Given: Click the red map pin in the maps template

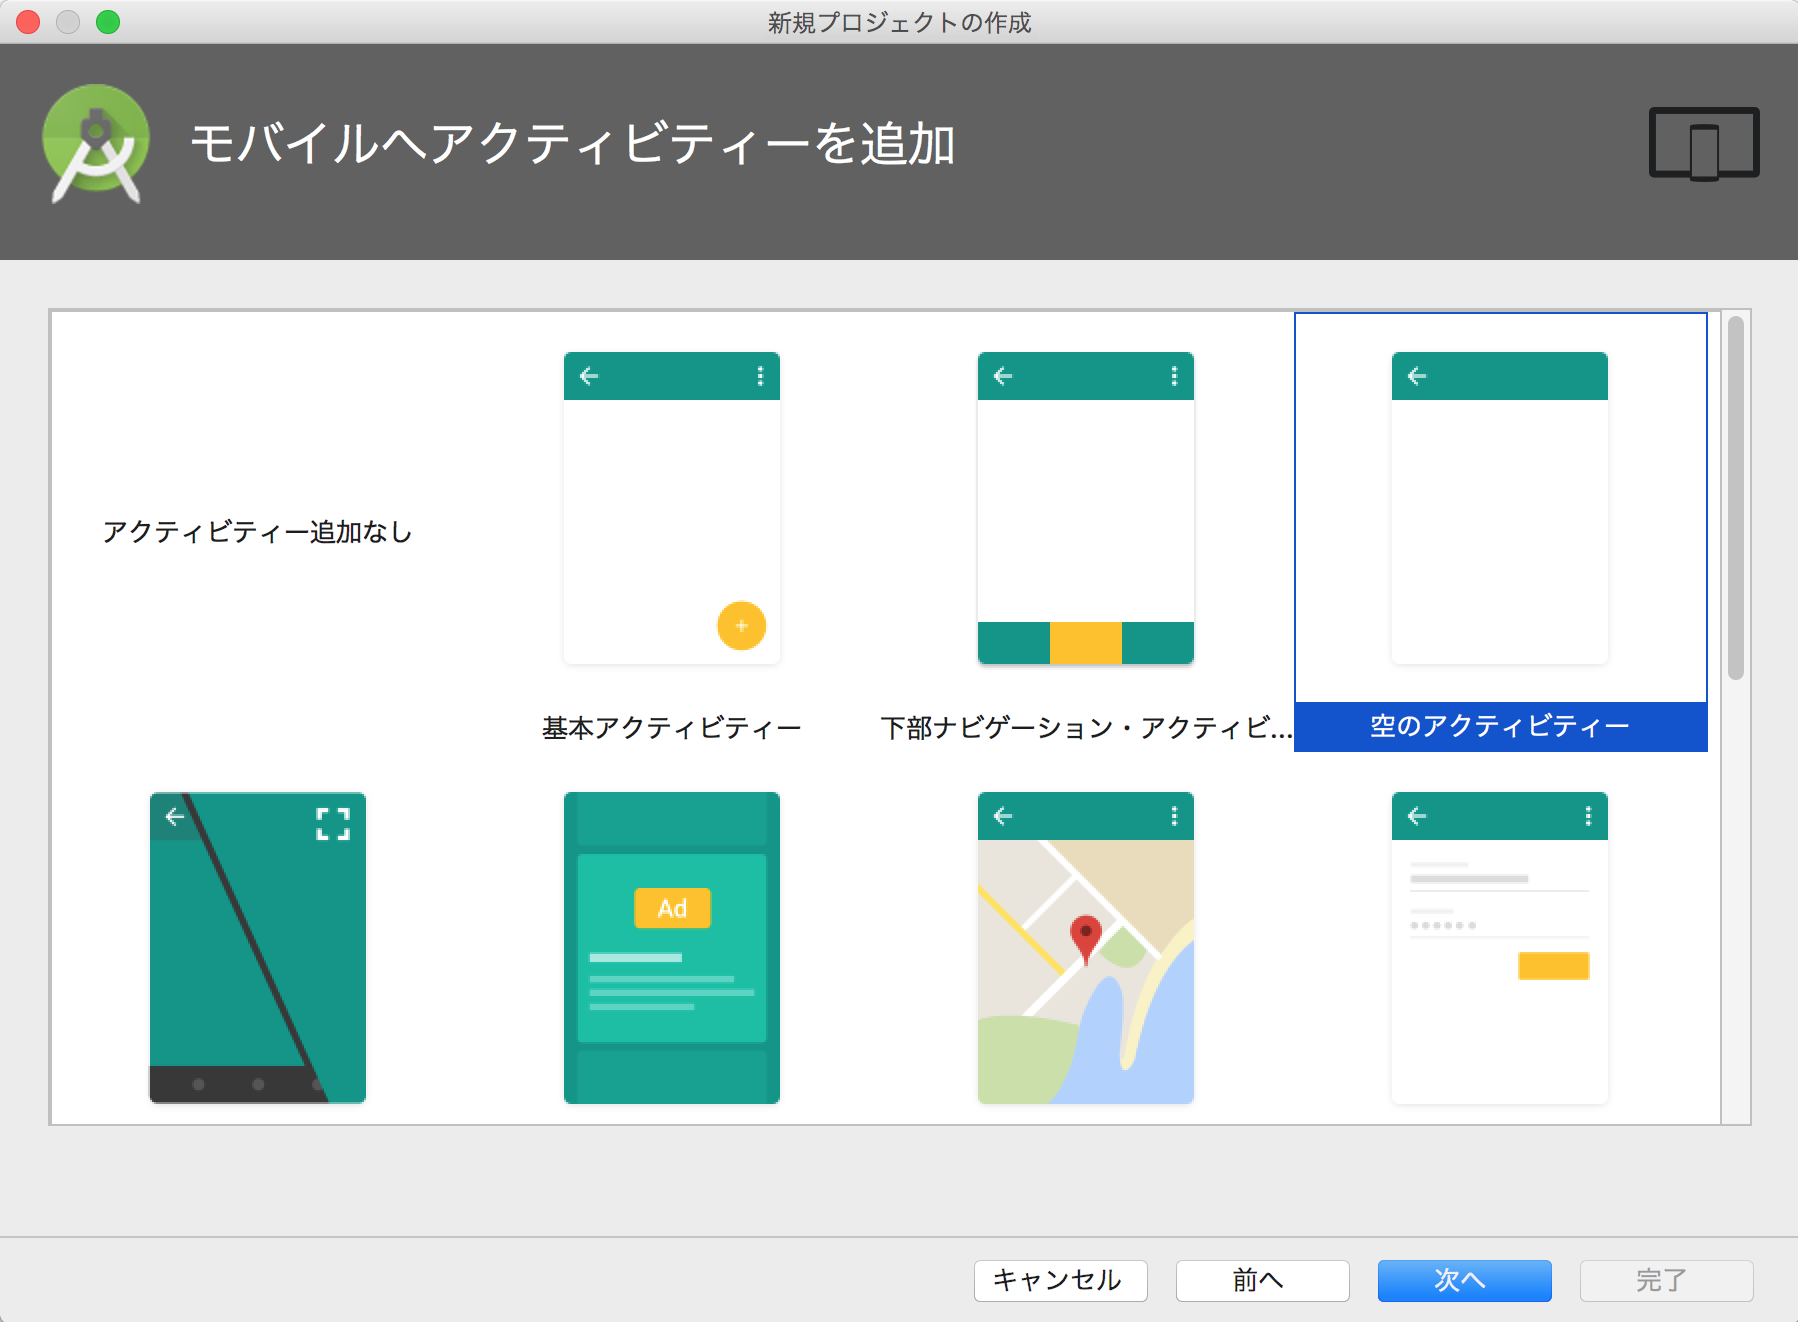Looking at the screenshot, I should tap(1086, 939).
